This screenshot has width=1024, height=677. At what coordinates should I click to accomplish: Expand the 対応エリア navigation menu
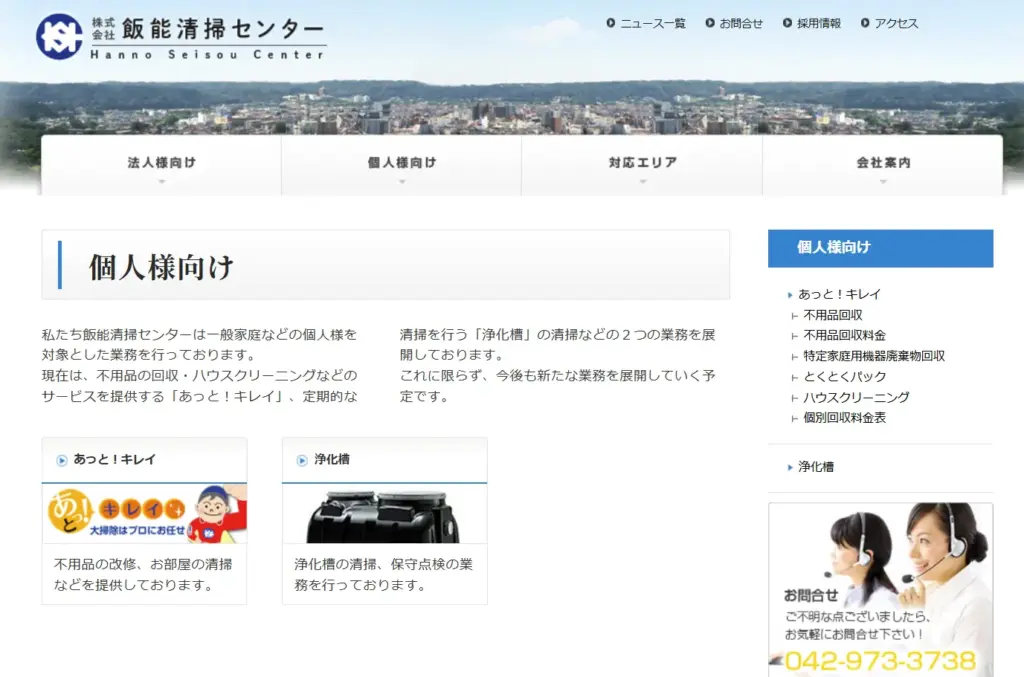(x=642, y=165)
